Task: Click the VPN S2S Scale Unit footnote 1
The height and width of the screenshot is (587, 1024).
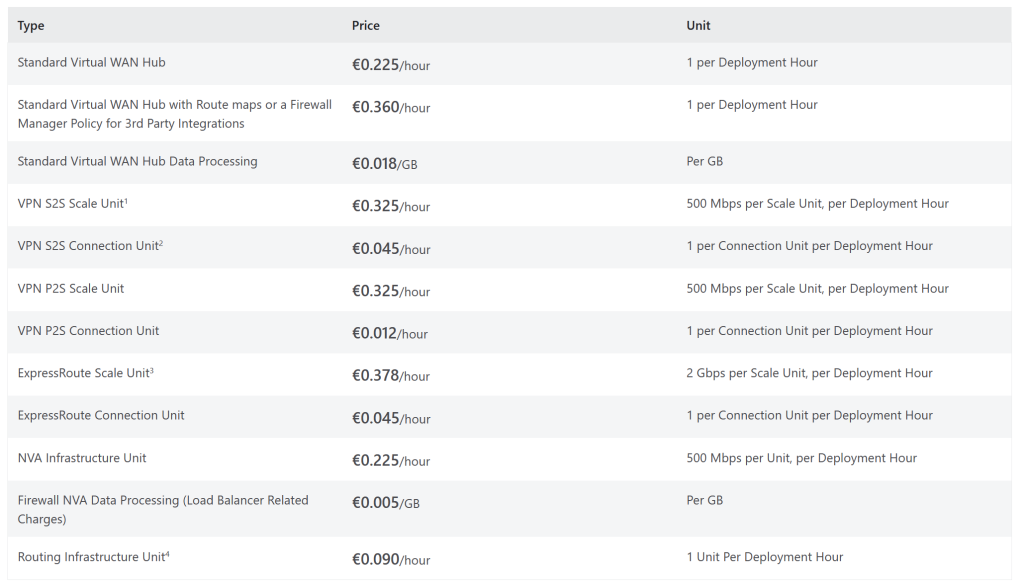Action: pyautogui.click(x=126, y=201)
